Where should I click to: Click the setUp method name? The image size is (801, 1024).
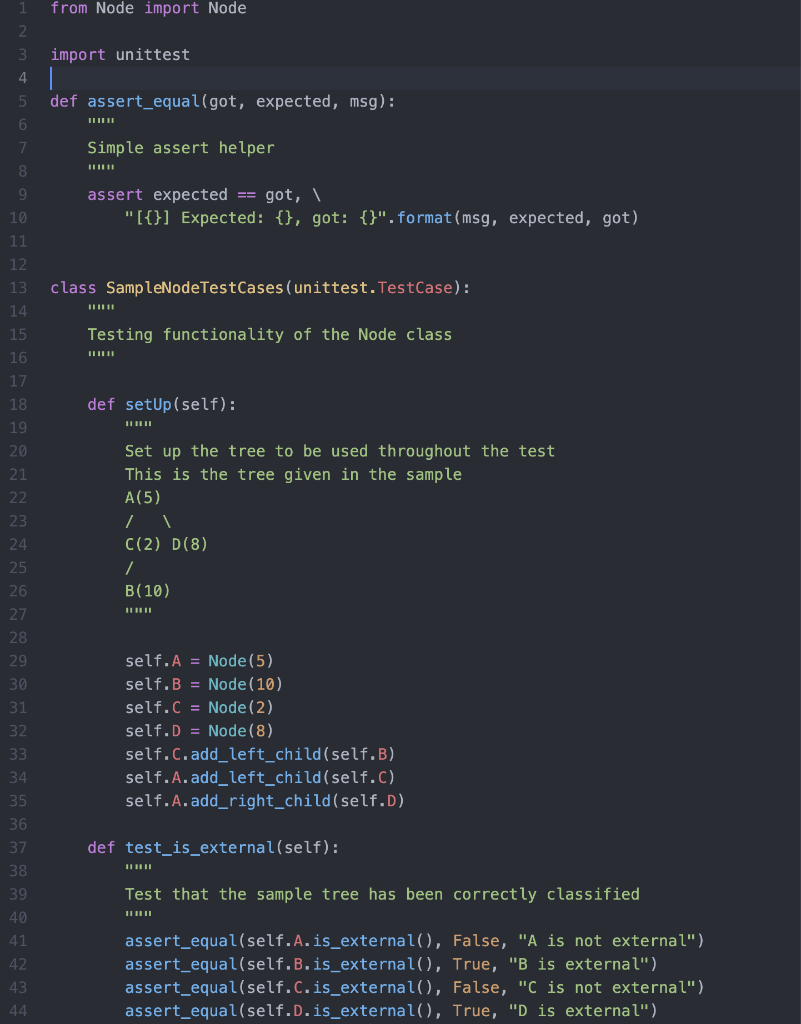point(148,405)
